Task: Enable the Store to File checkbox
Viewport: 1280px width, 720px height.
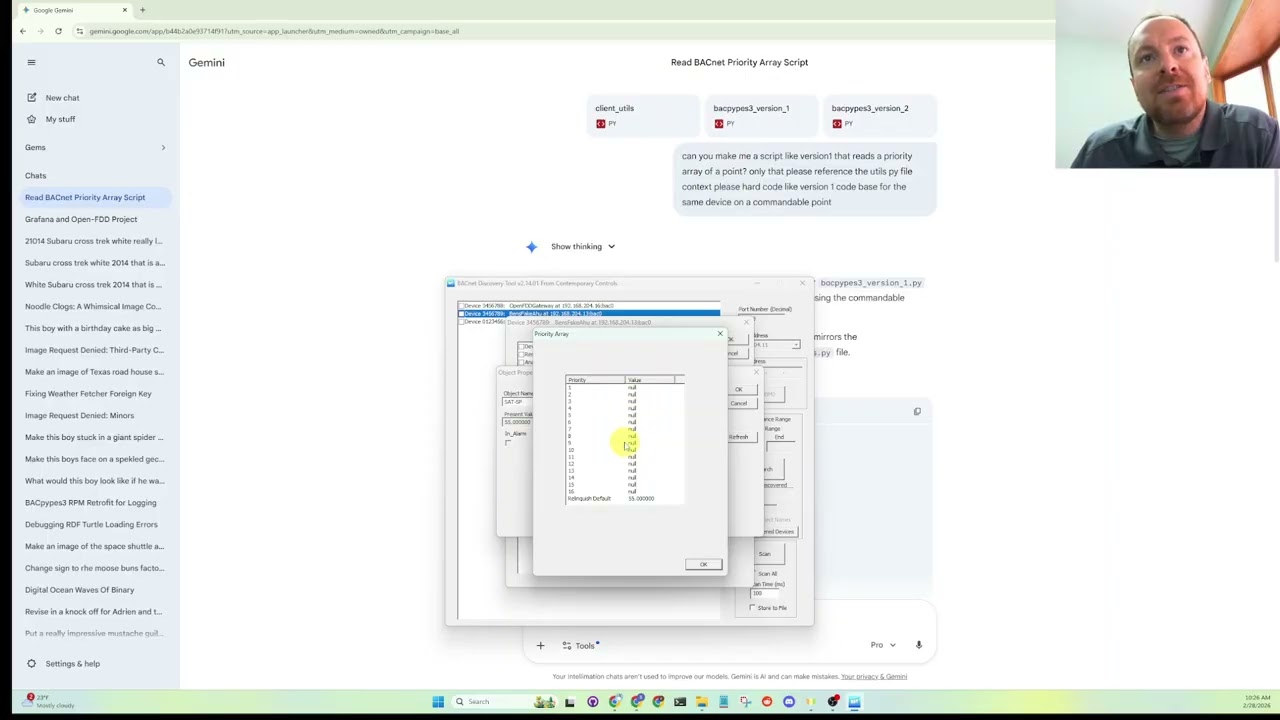Action: [753, 608]
